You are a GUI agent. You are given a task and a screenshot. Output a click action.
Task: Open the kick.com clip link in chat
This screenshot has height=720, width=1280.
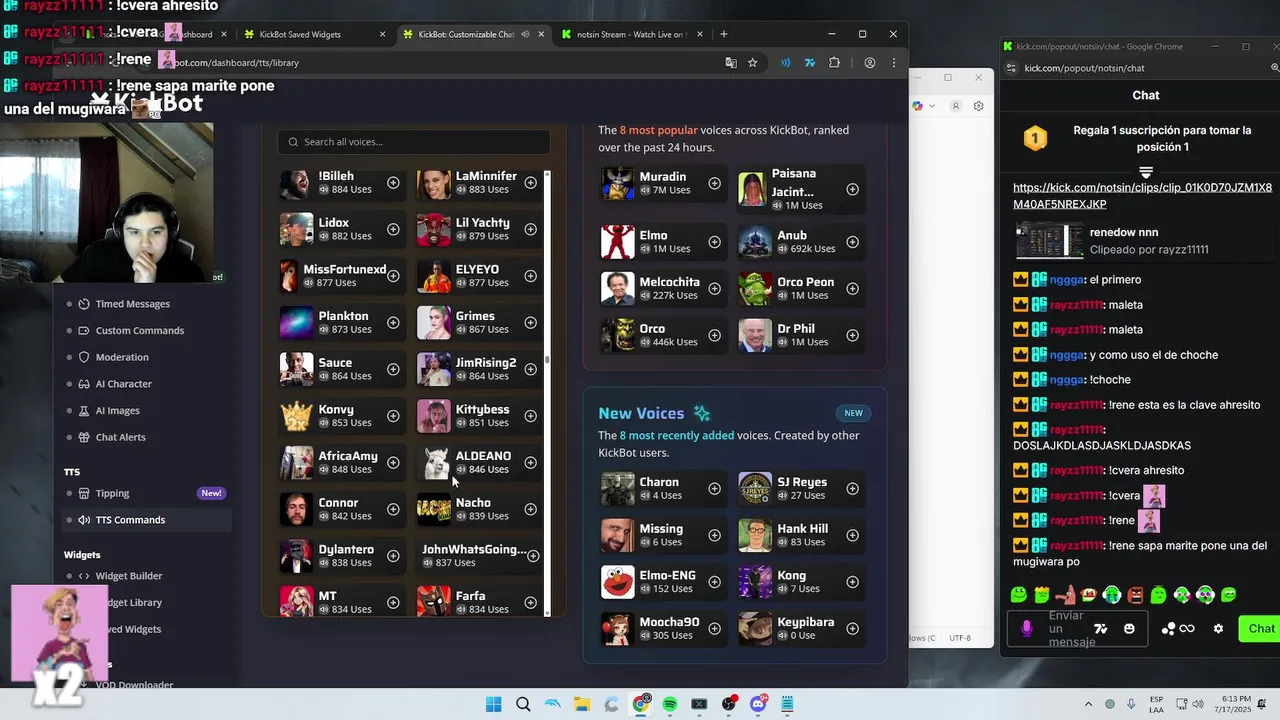[x=1142, y=196]
